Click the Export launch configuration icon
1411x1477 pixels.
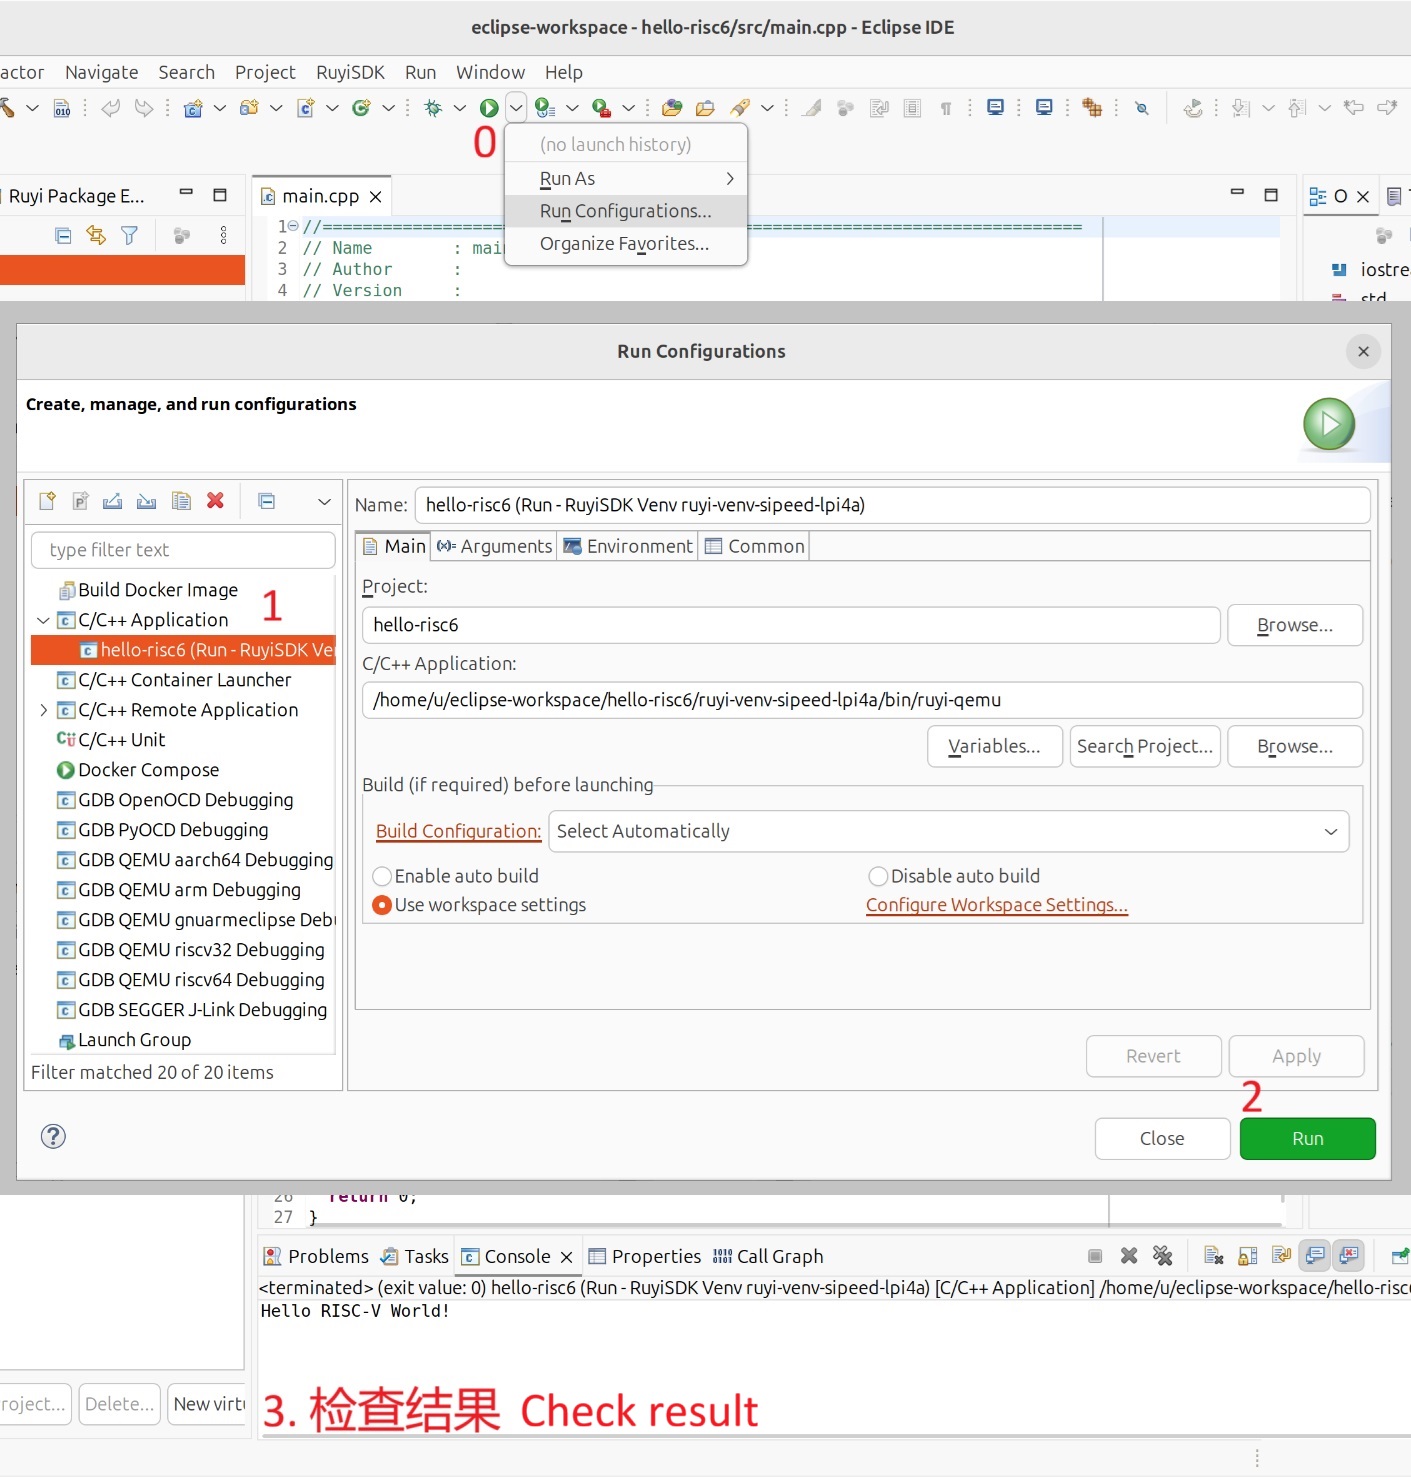pos(113,501)
